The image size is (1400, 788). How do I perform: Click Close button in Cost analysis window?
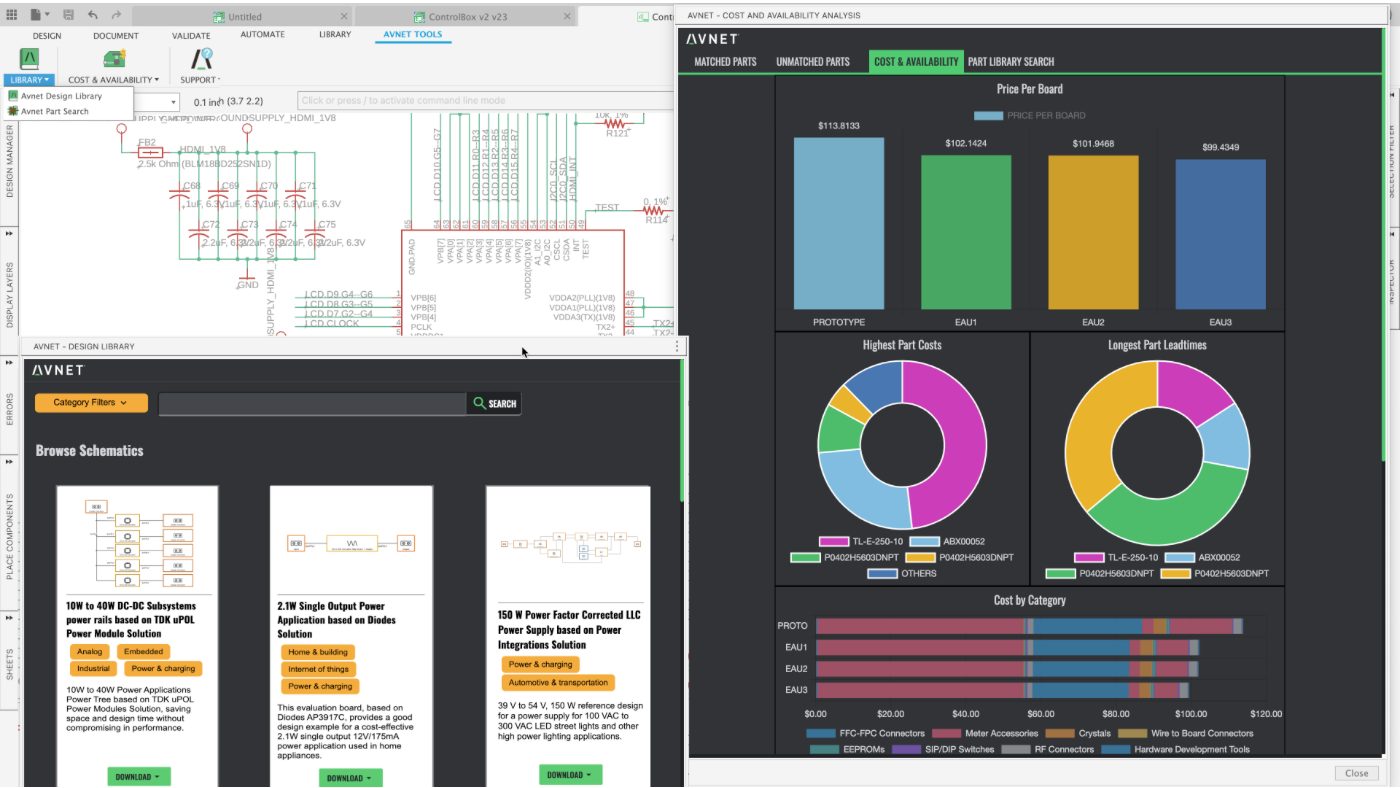pyautogui.click(x=1357, y=773)
